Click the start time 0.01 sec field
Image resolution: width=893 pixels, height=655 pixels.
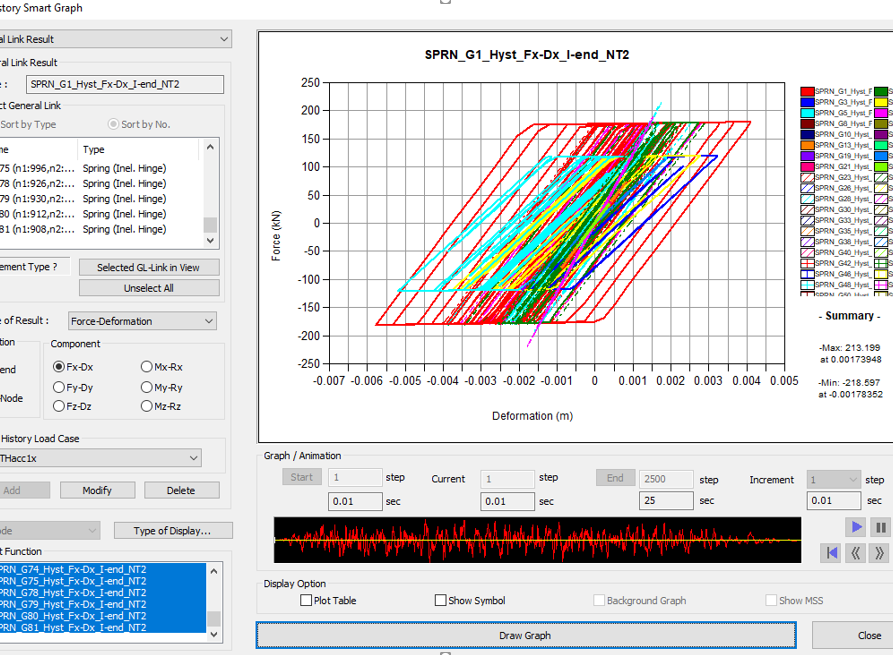click(355, 501)
